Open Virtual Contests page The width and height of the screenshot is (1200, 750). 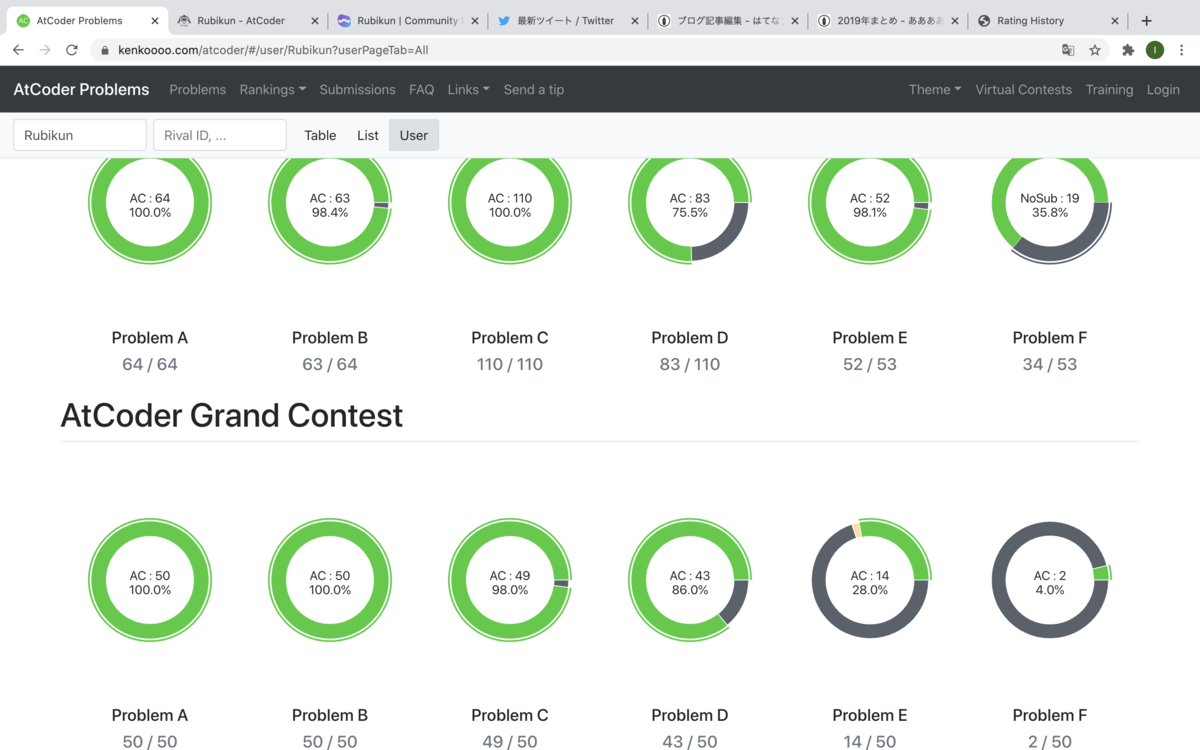1024,89
